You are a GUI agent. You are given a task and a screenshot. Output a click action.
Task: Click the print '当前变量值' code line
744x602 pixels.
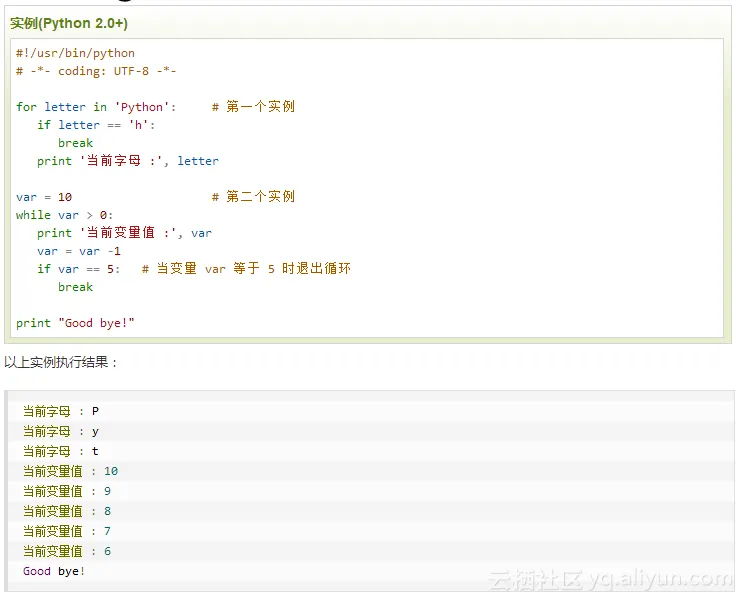124,233
